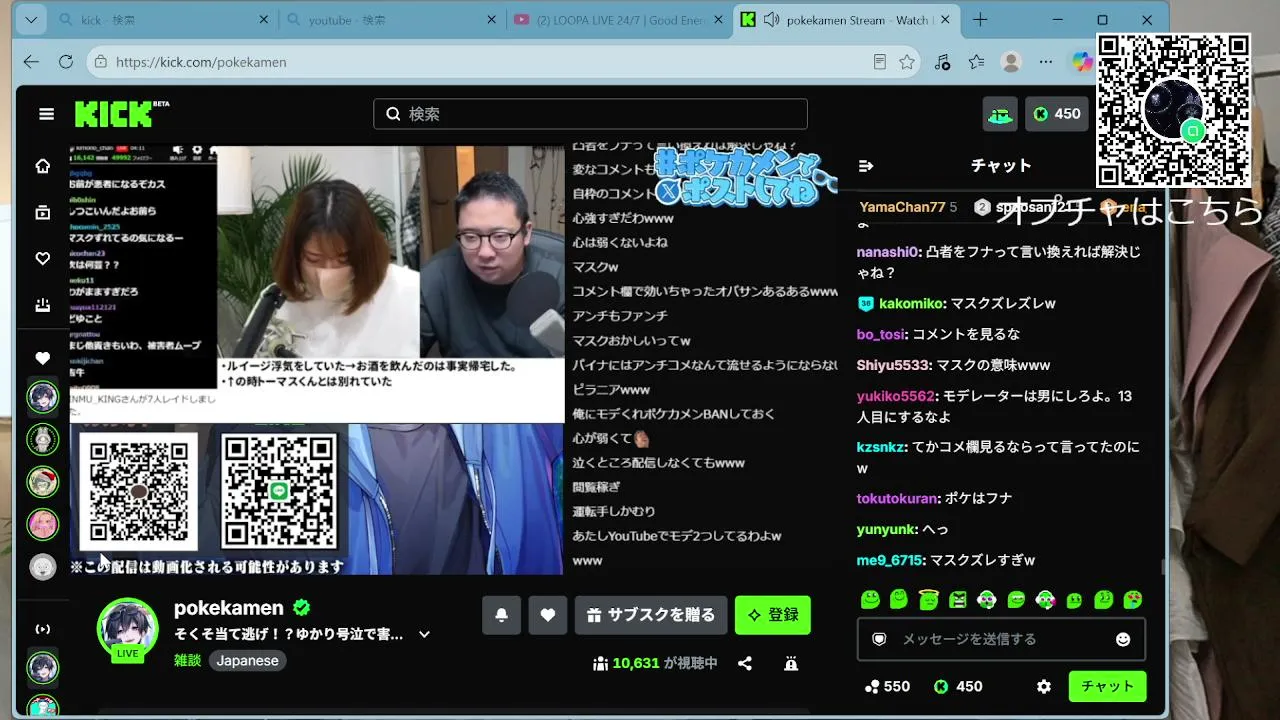Switch to the 'kick - 検索' browser tab
The width and height of the screenshot is (1280, 720).
pyautogui.click(x=163, y=20)
